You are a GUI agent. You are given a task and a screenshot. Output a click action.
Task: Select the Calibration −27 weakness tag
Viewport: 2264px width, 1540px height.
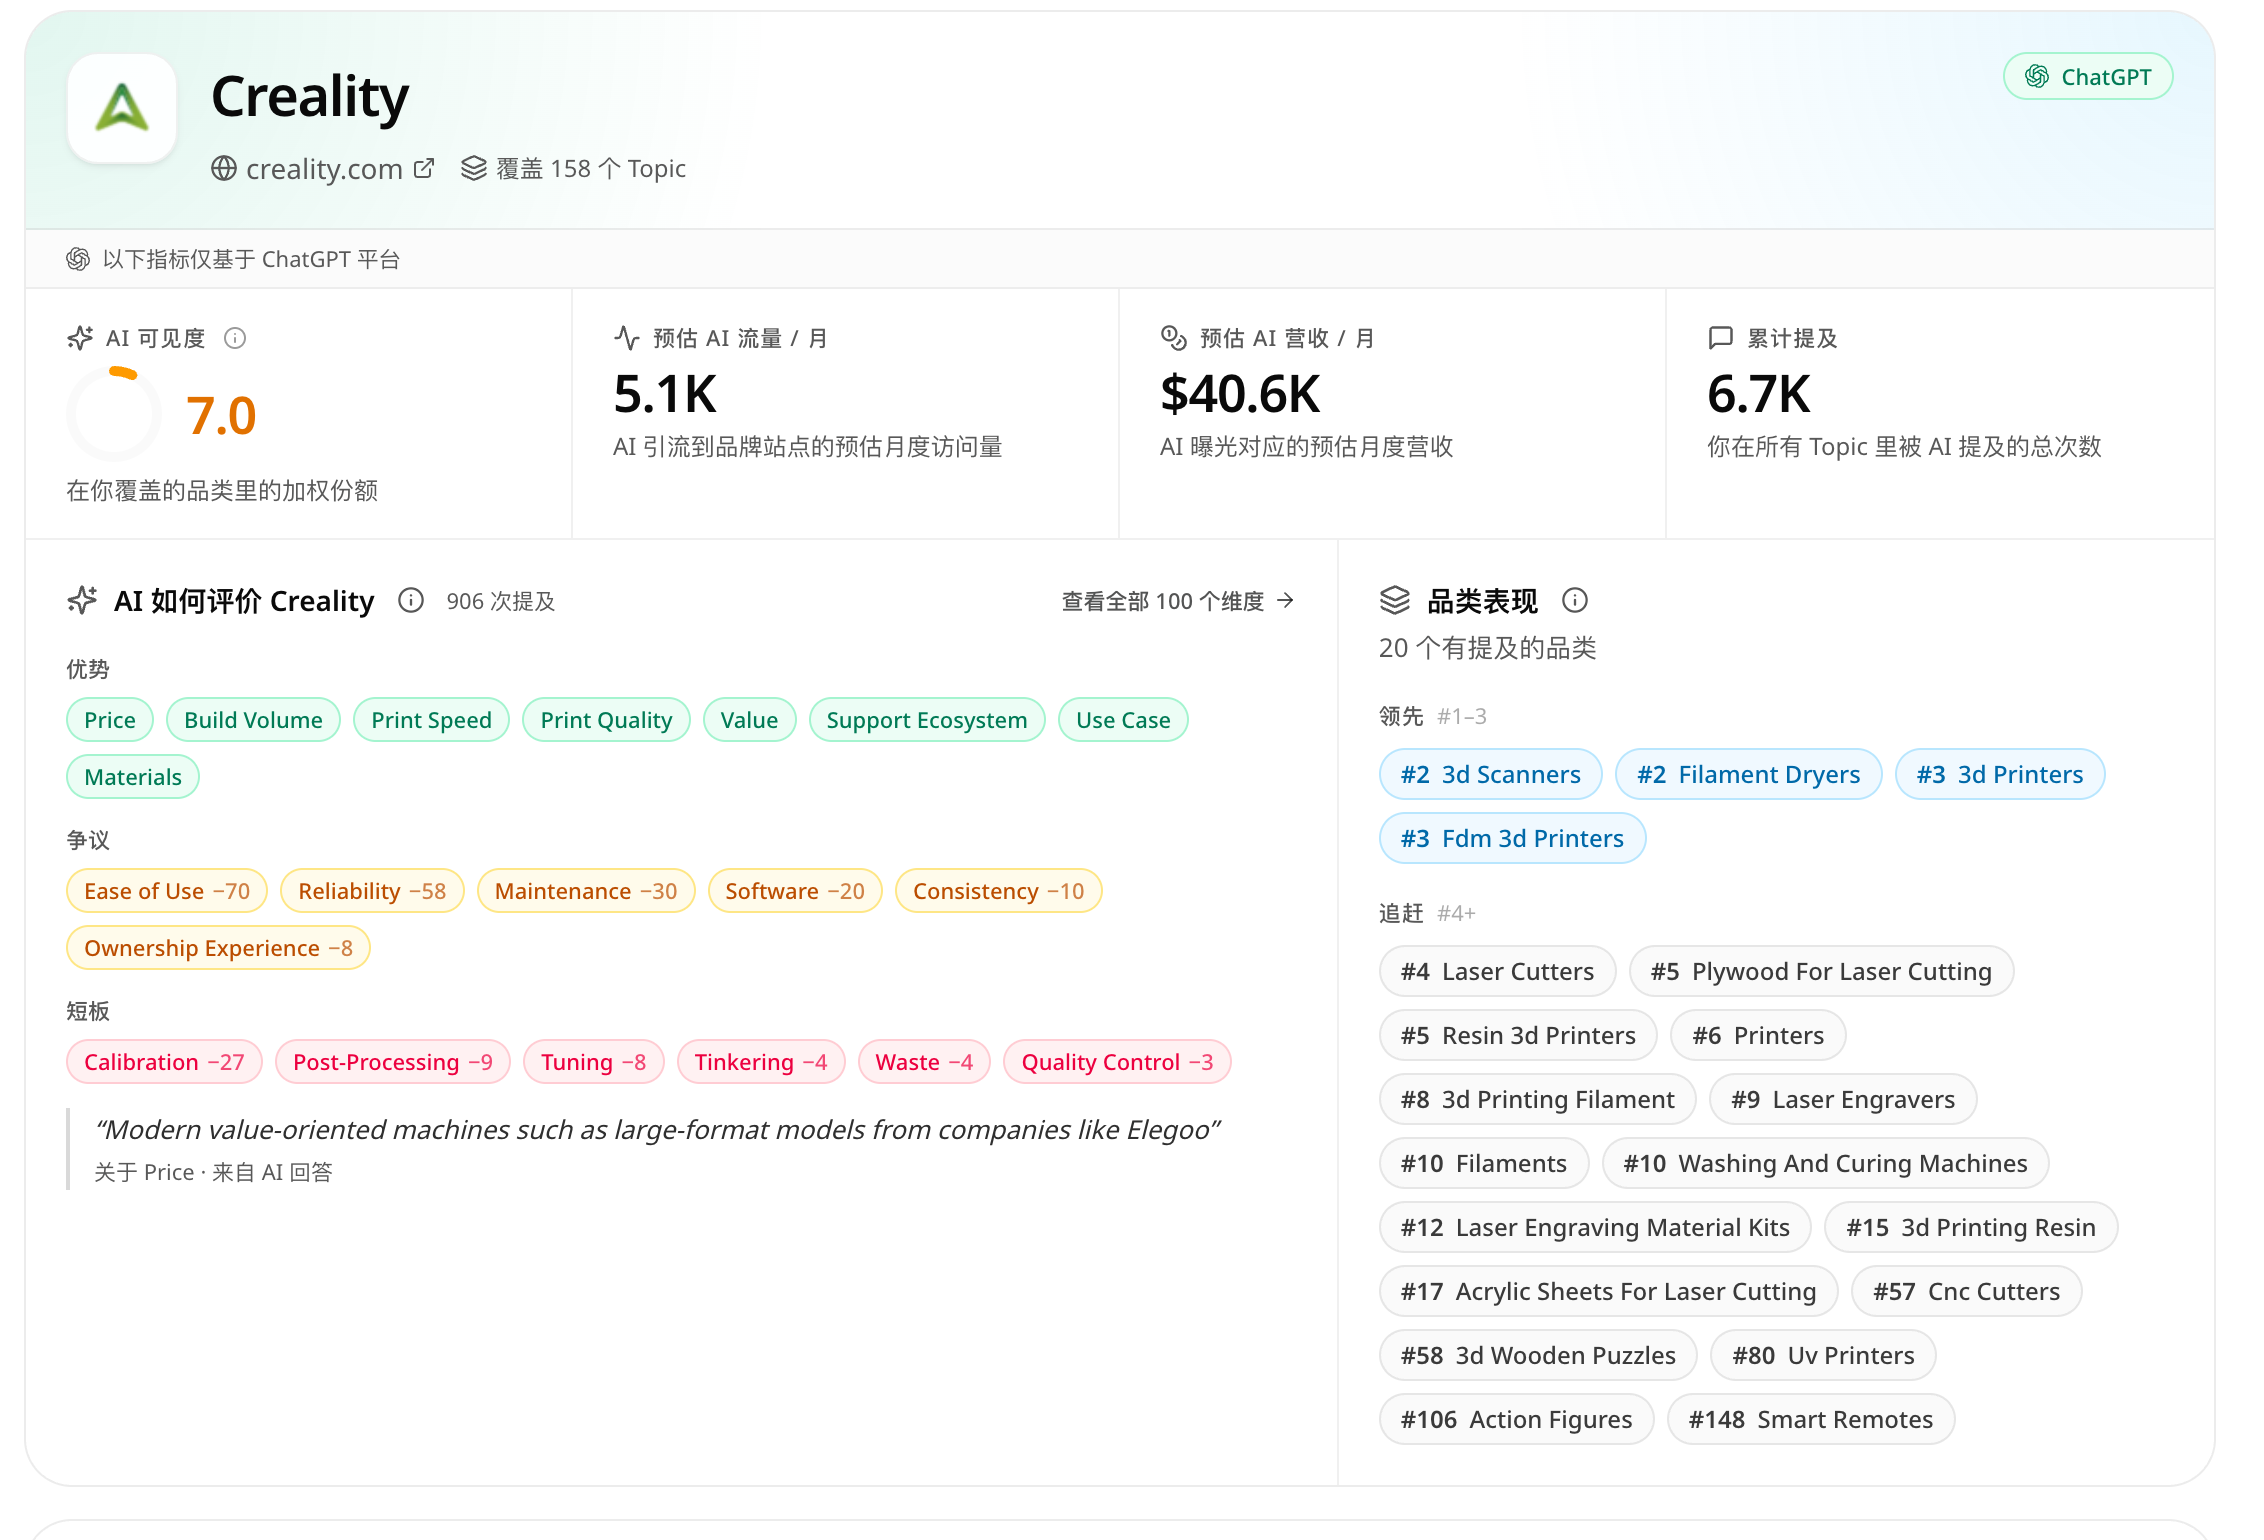[164, 1062]
